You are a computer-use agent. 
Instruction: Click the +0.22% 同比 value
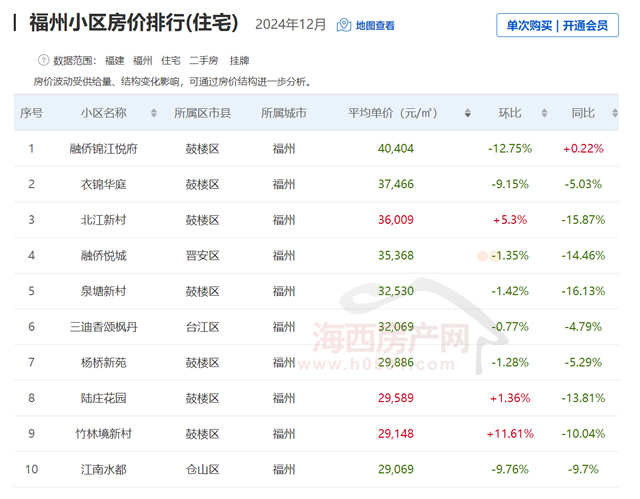click(x=583, y=149)
